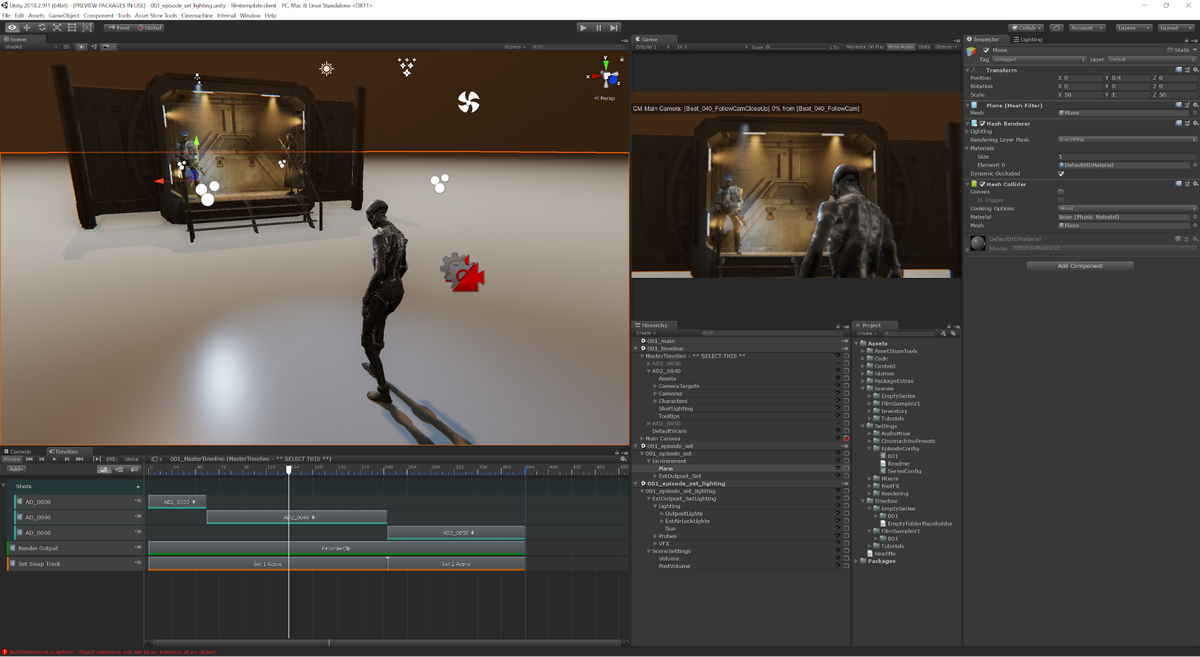Image resolution: width=1200 pixels, height=657 pixels.
Task: Toggle scene audio speaker icon
Action: [x=94, y=46]
